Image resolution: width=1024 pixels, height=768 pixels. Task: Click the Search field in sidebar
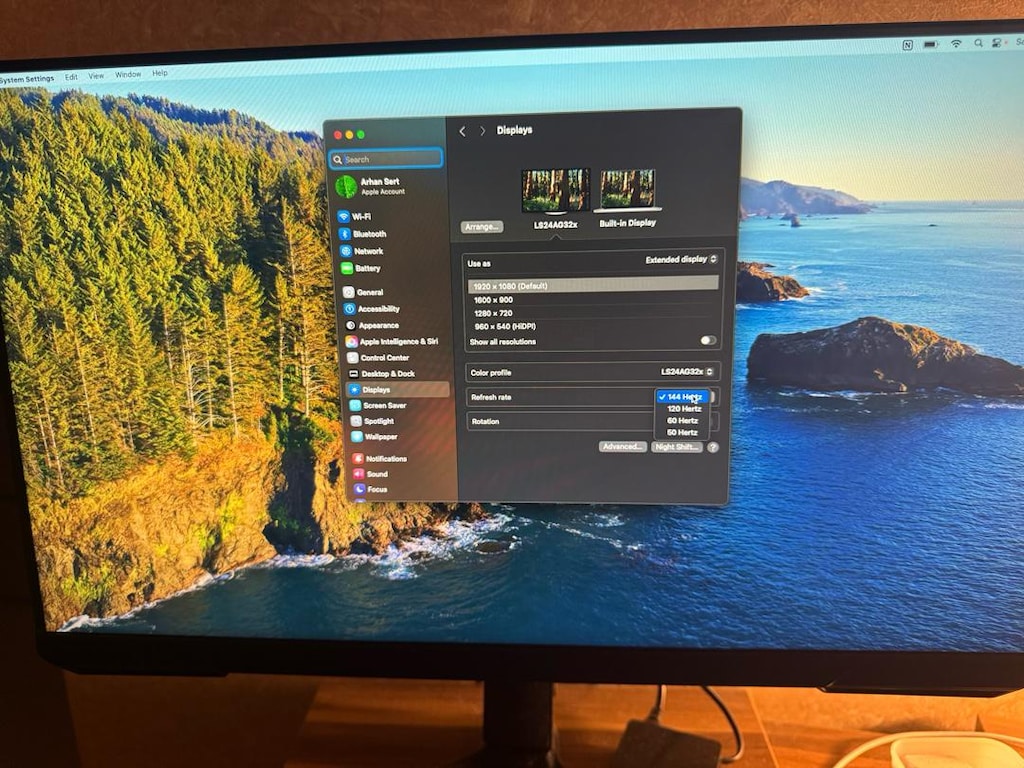pyautogui.click(x=386, y=159)
